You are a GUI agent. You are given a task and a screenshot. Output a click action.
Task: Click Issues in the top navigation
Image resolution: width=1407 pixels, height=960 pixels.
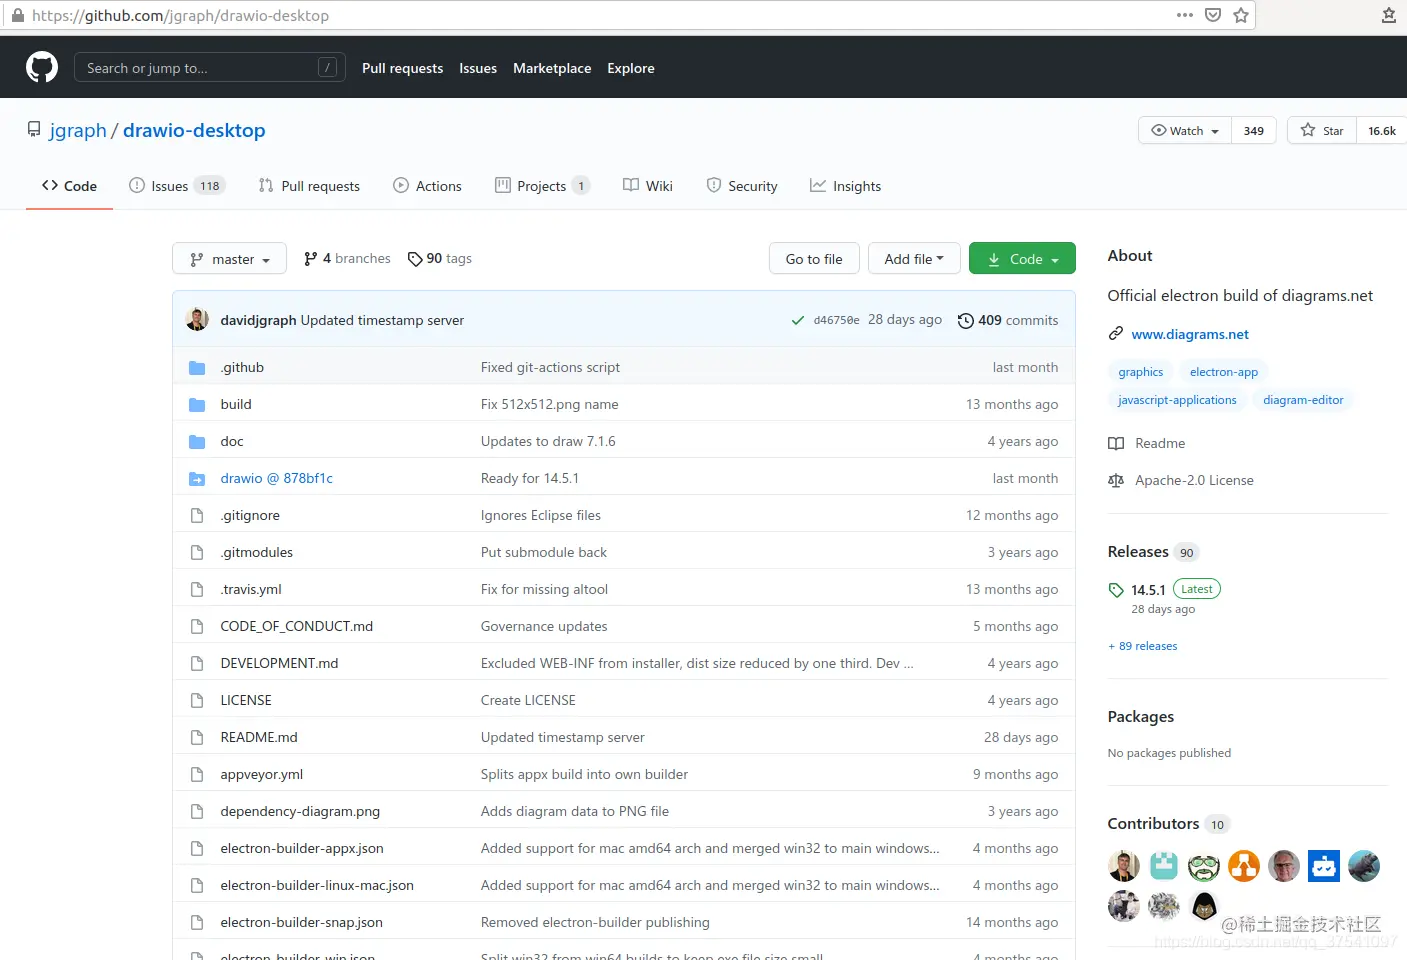click(478, 68)
